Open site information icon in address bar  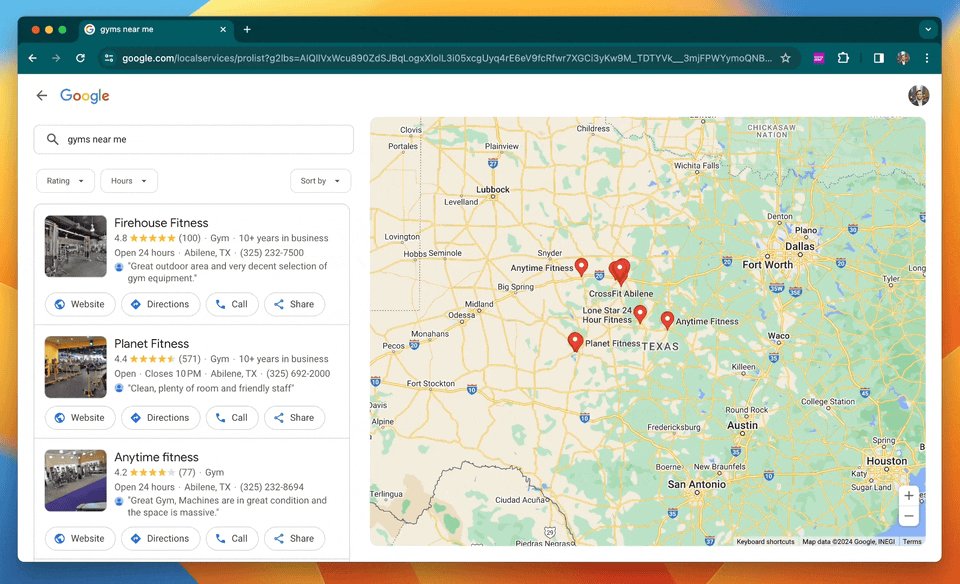point(109,58)
